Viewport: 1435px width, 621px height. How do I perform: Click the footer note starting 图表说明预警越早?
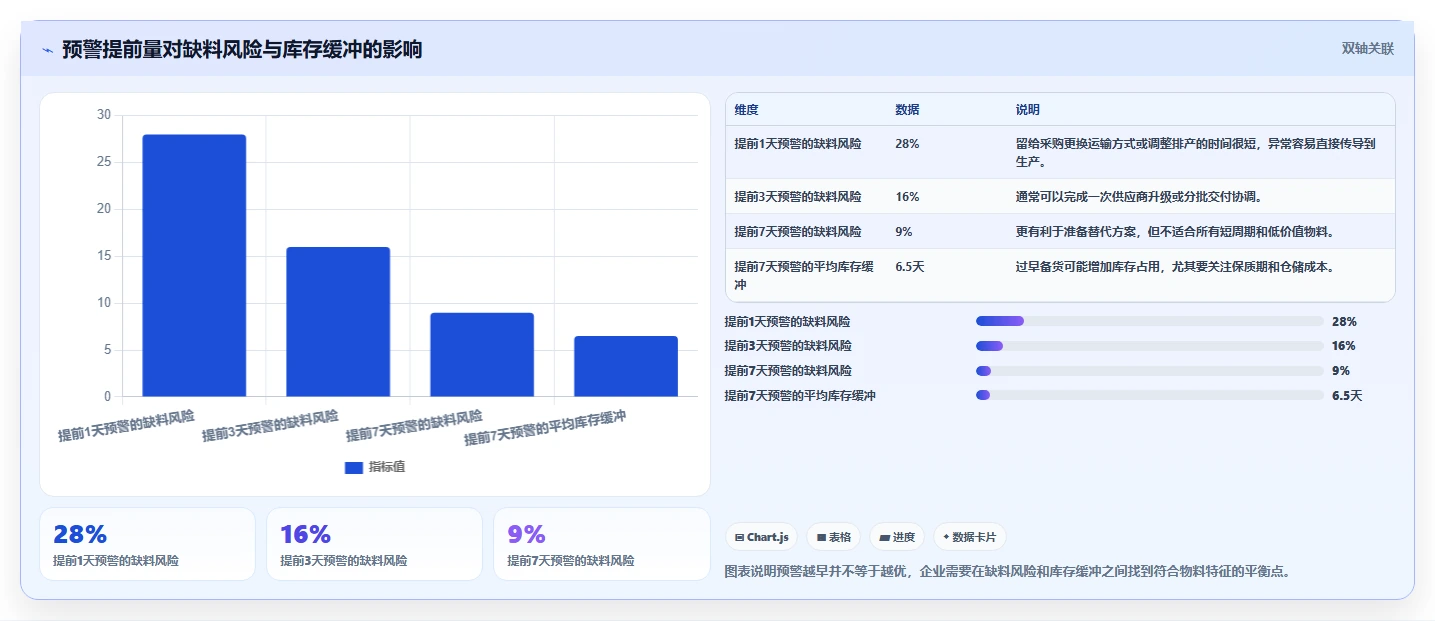coord(1008,572)
